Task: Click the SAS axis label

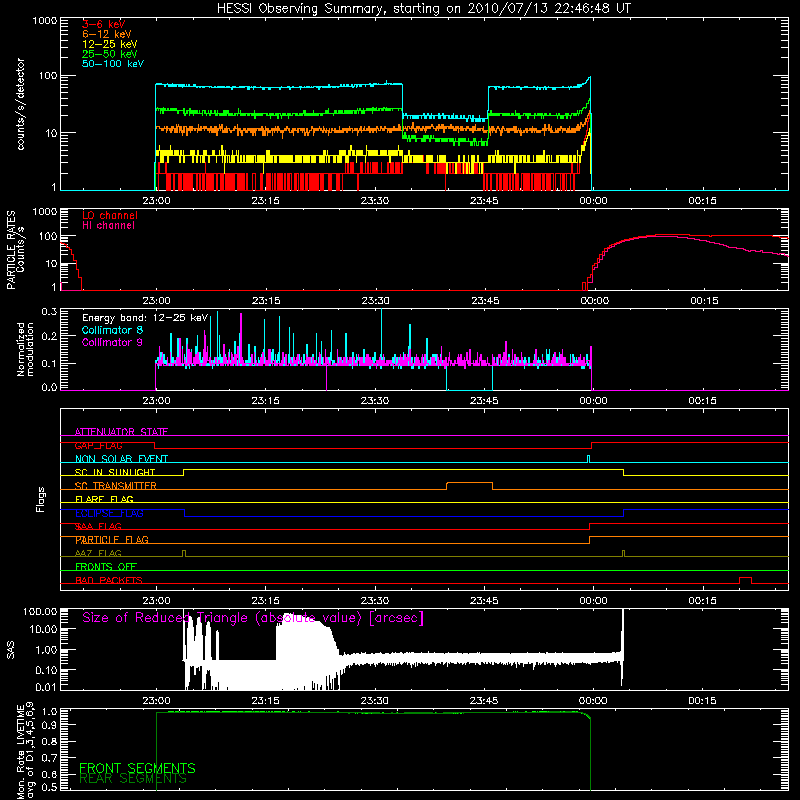Action: pyautogui.click(x=11, y=650)
